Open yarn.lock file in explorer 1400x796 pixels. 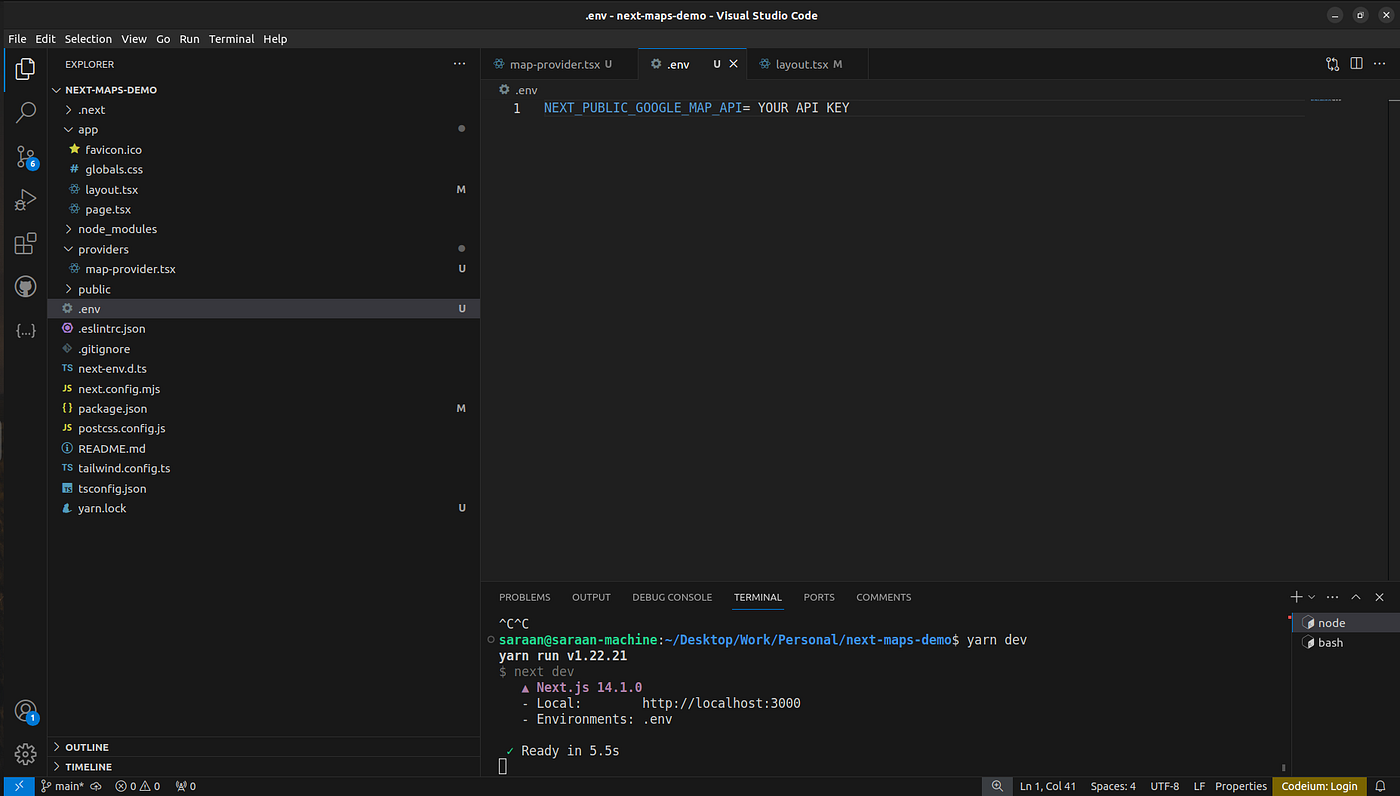(264, 508)
